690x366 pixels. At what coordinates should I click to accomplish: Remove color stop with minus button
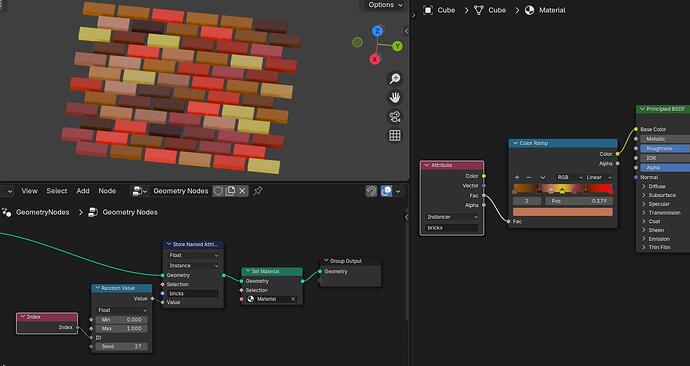pyautogui.click(x=529, y=177)
